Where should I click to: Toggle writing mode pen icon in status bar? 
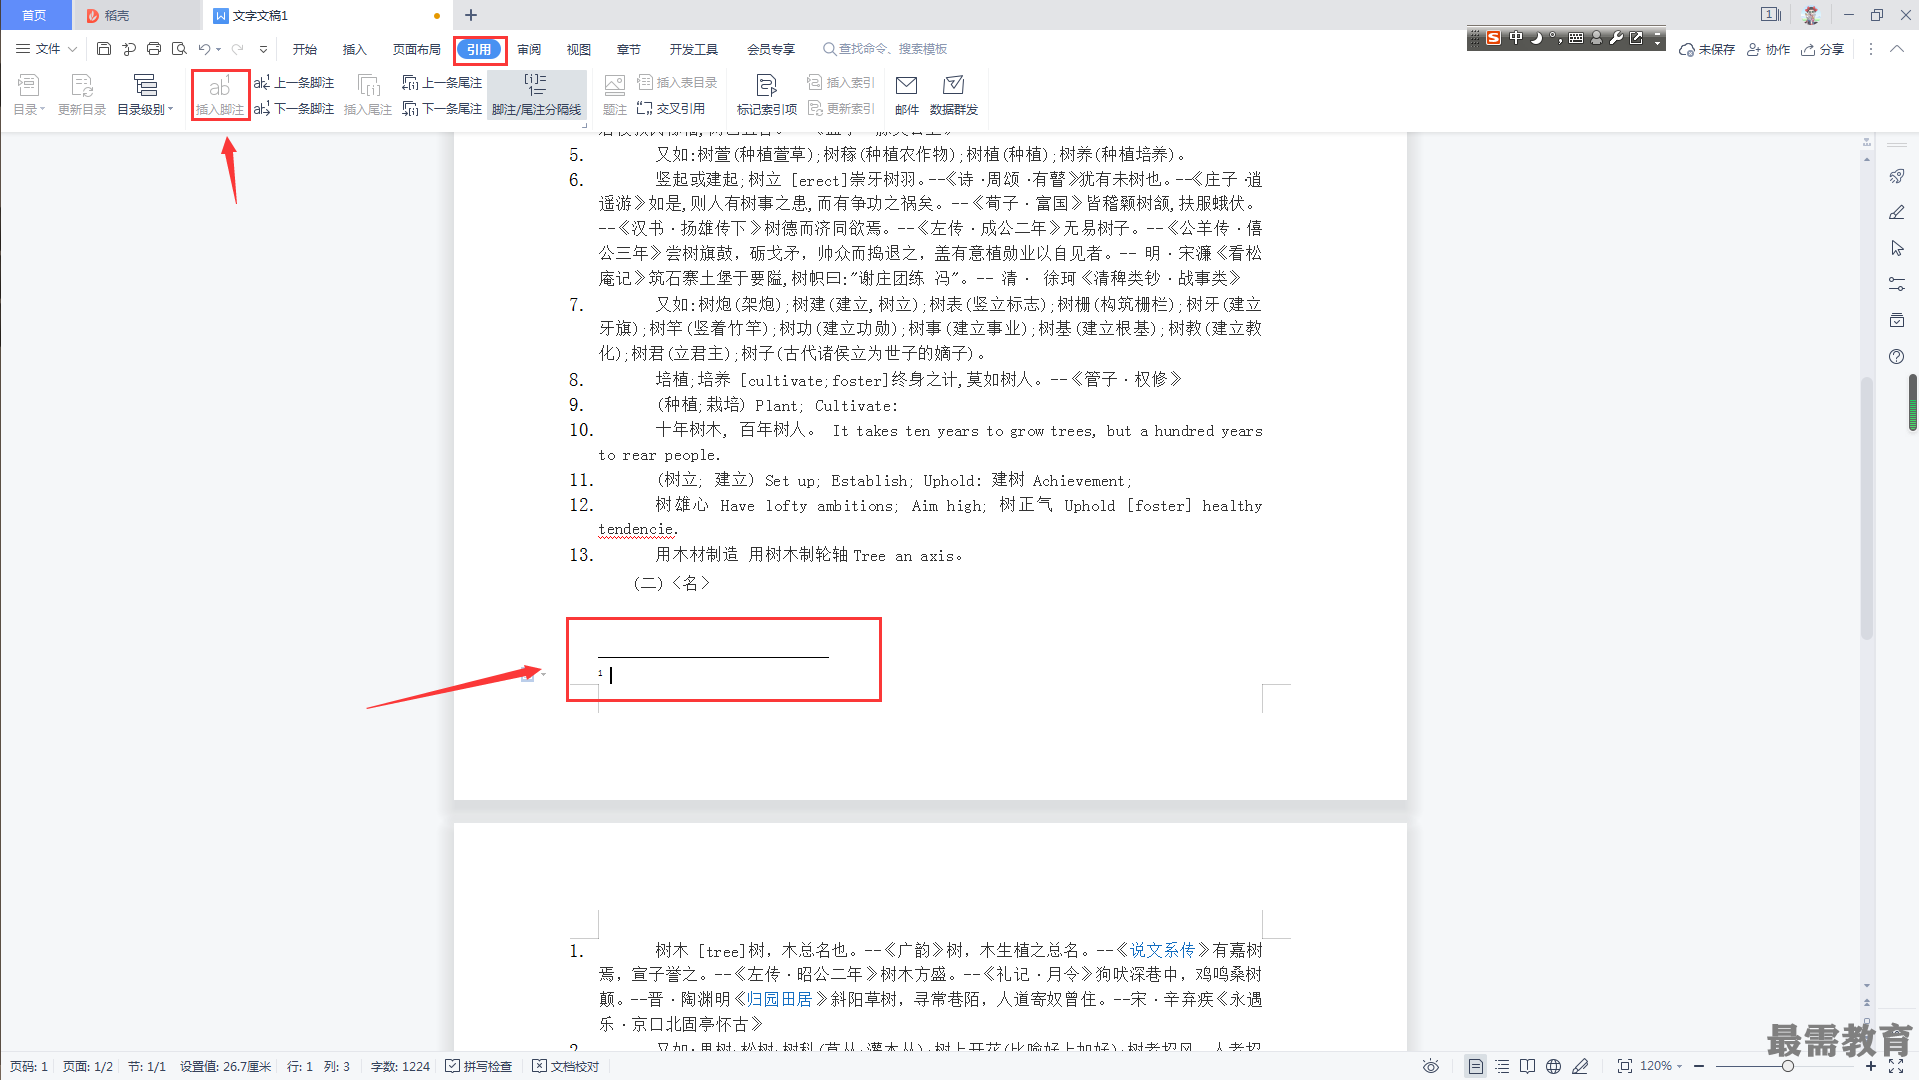[x=1580, y=1066]
